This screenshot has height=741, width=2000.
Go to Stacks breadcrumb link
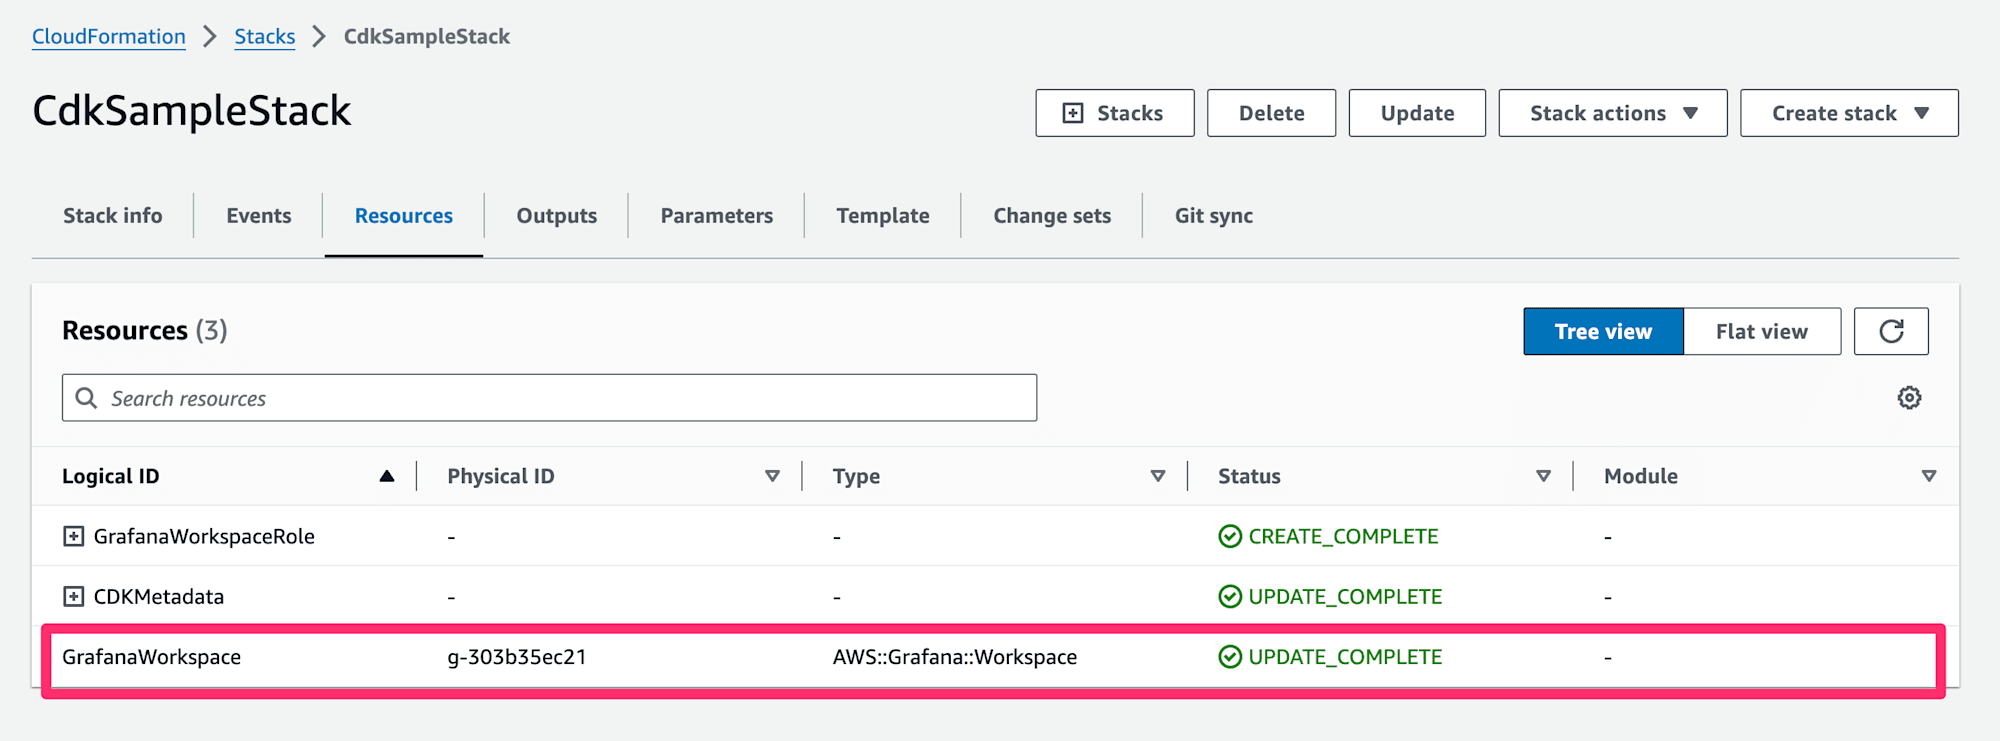264,37
